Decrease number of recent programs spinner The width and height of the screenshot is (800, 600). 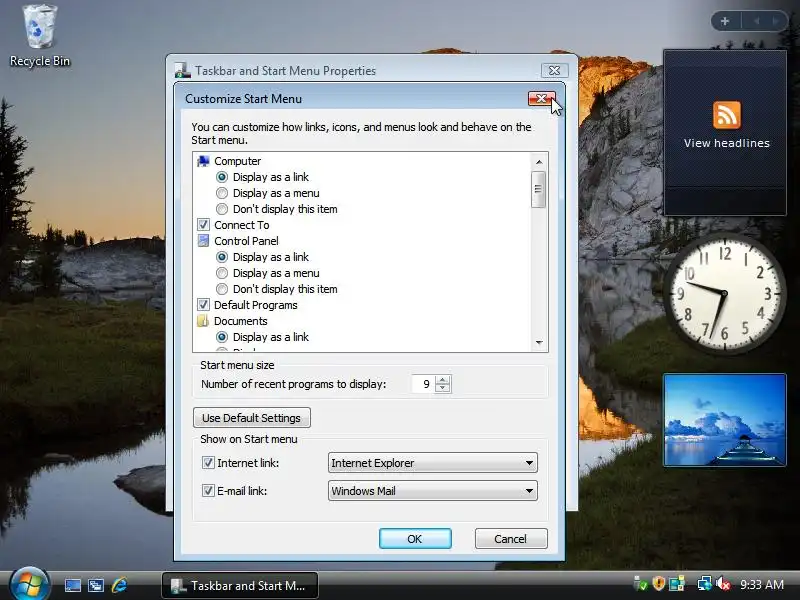pyautogui.click(x=443, y=388)
